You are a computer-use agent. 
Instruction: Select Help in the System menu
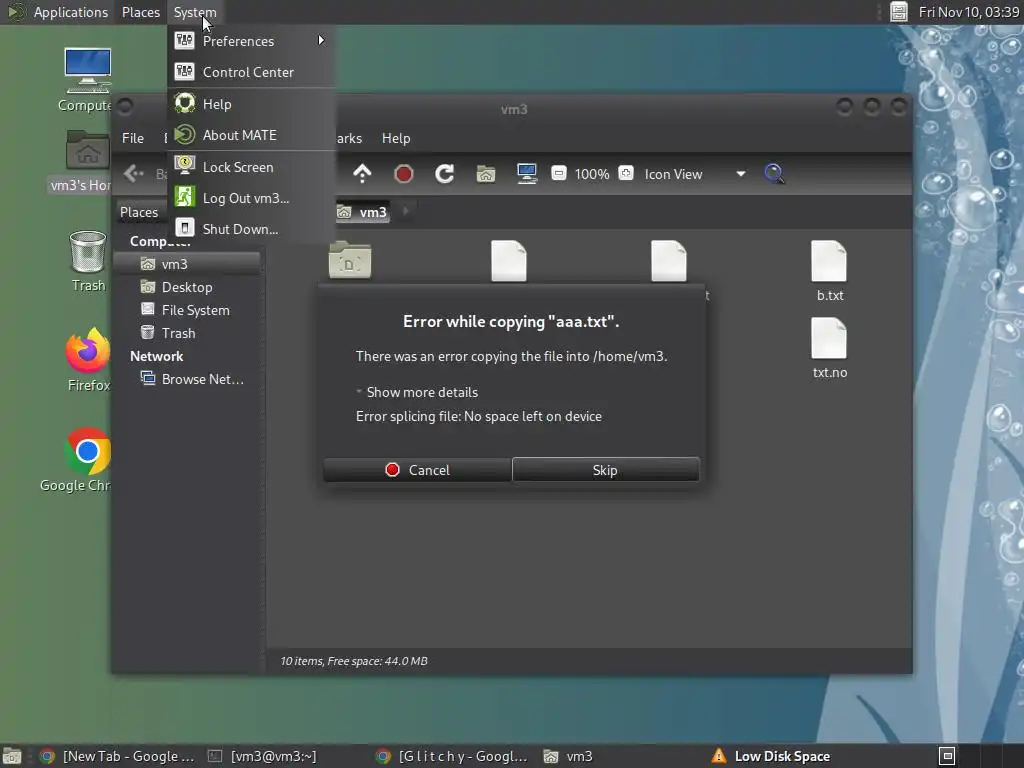click(x=251, y=104)
